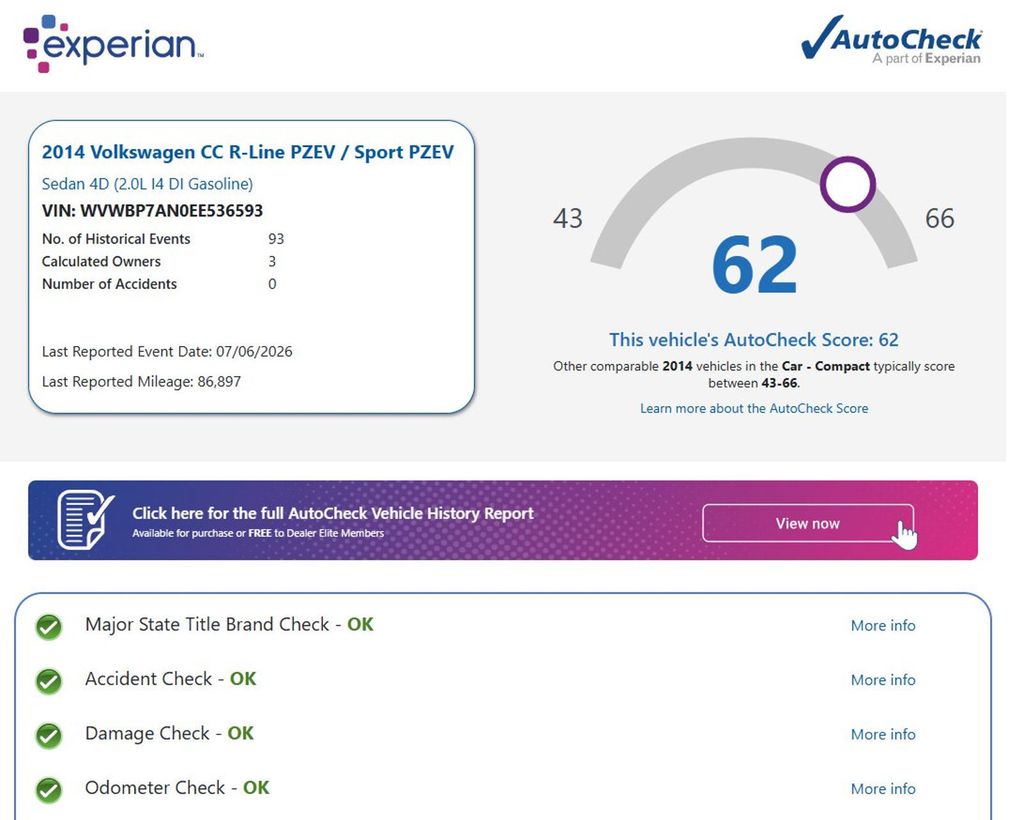Image resolution: width=1024 pixels, height=820 pixels.
Task: Open More info for Odometer Check
Action: click(883, 789)
